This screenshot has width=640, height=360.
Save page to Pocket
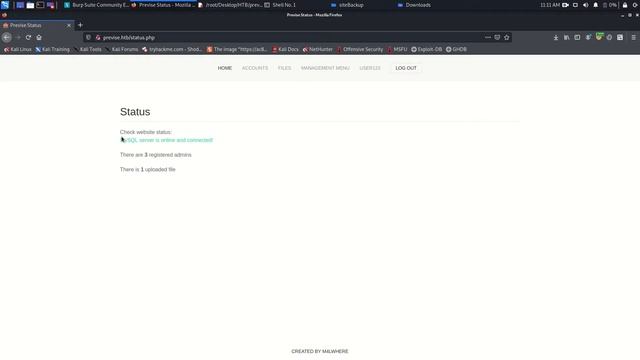tap(497, 37)
